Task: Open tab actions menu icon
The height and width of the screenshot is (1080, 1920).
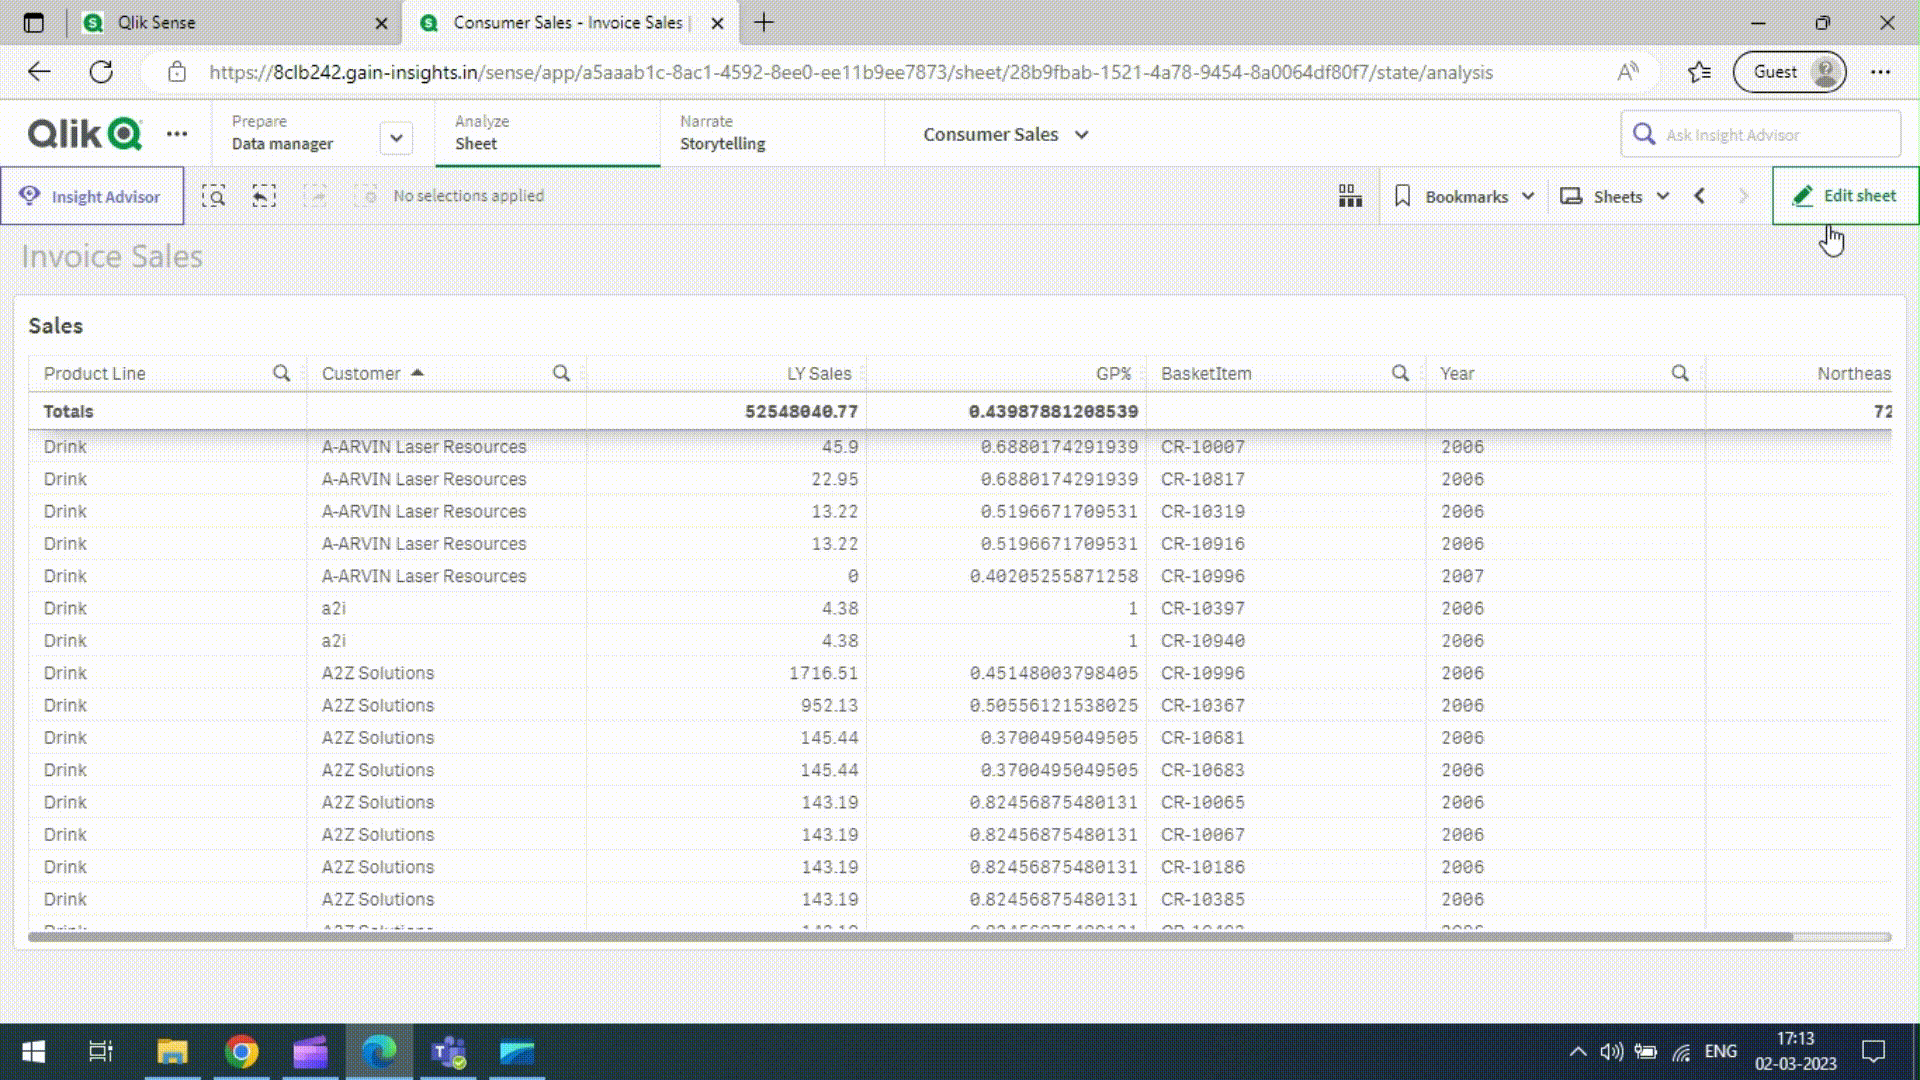Action: pos(33,22)
